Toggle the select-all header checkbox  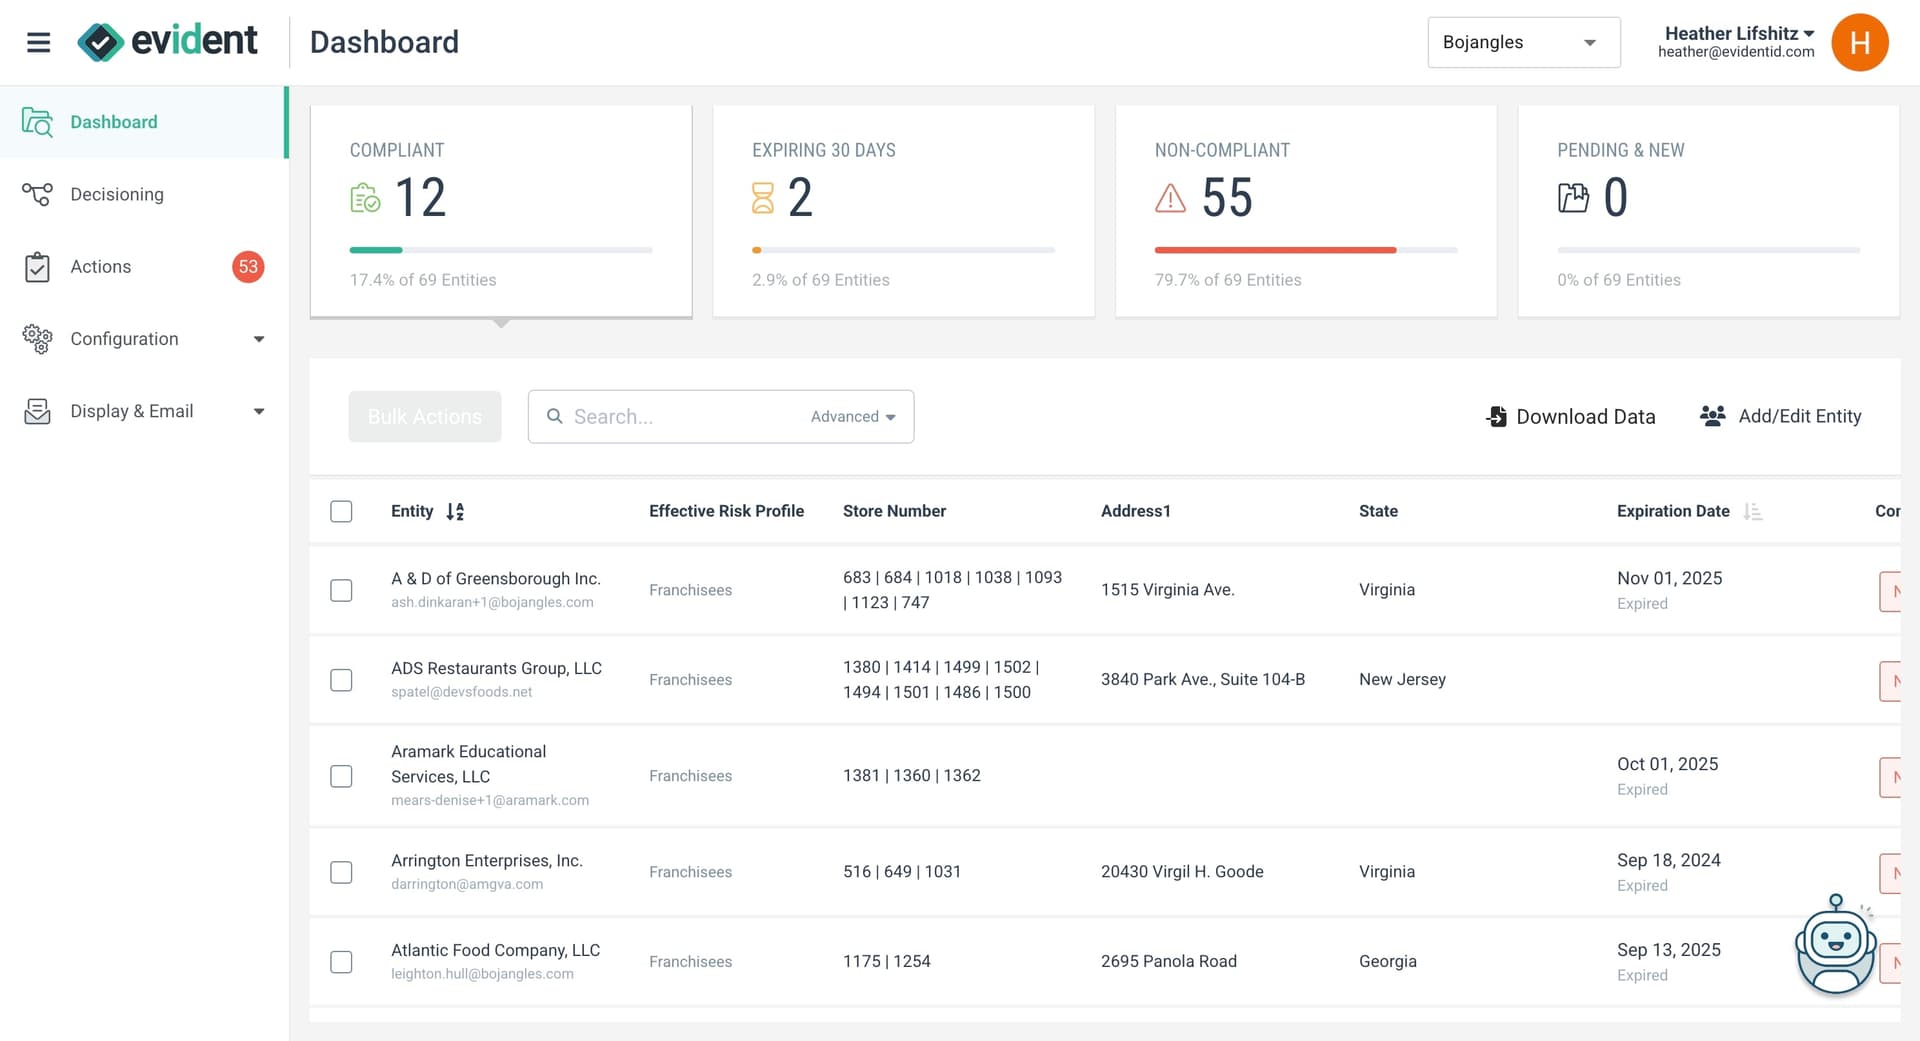341,511
